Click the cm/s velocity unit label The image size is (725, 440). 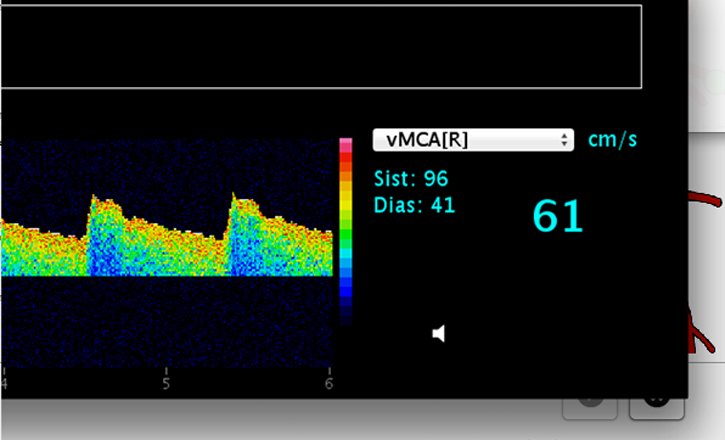(x=612, y=139)
